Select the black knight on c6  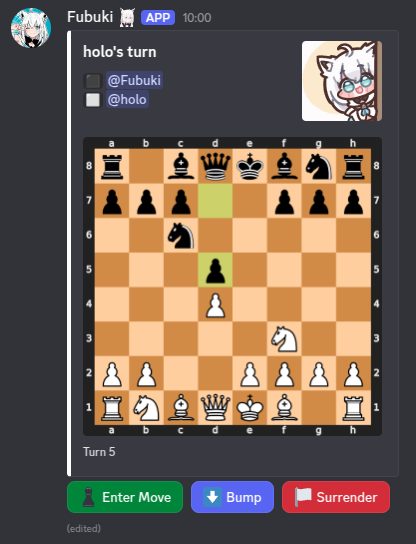[x=181, y=236]
